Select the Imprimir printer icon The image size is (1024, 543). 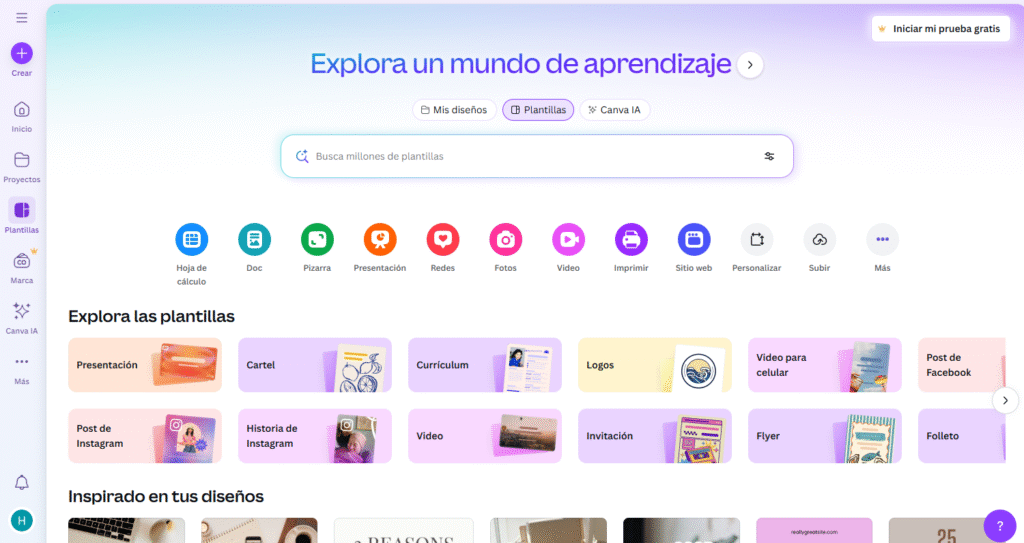click(x=631, y=240)
